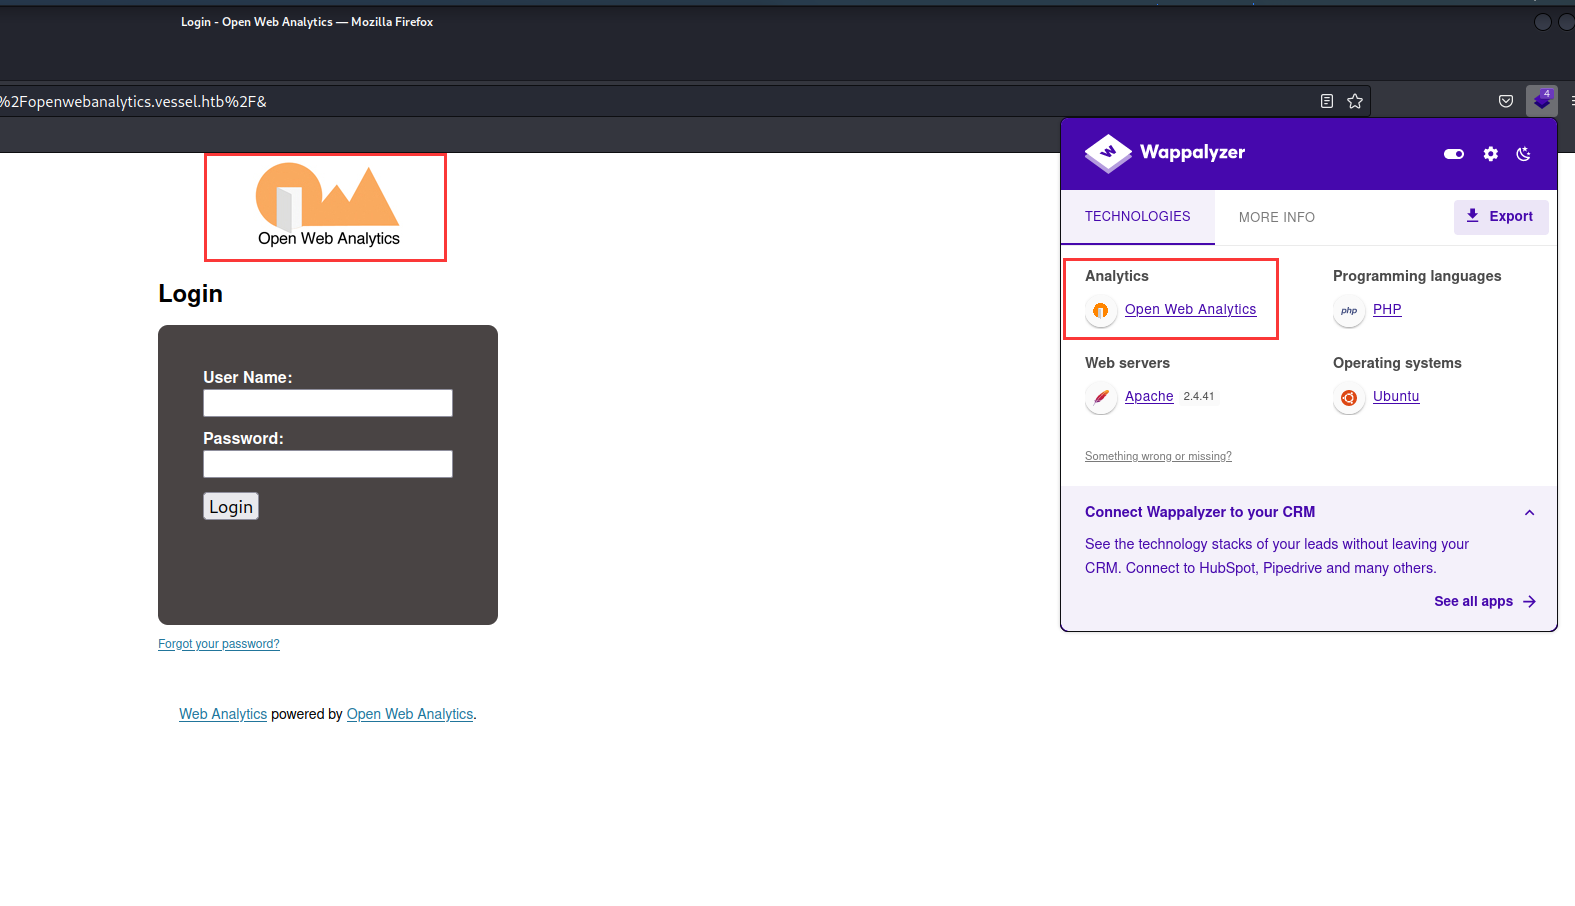Click the Open Web Analytics page logo
The image size is (1575, 906).
click(x=328, y=206)
